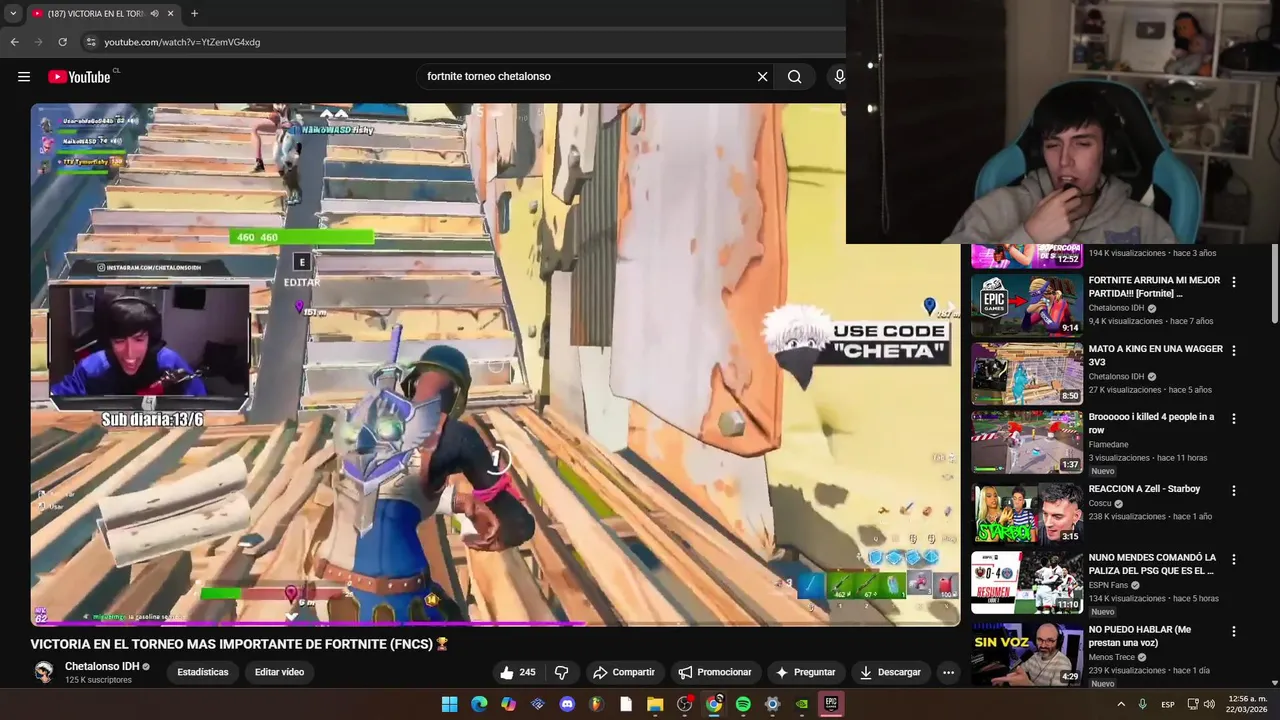Go back with browser back arrow
Image resolution: width=1280 pixels, height=720 pixels.
click(x=14, y=42)
